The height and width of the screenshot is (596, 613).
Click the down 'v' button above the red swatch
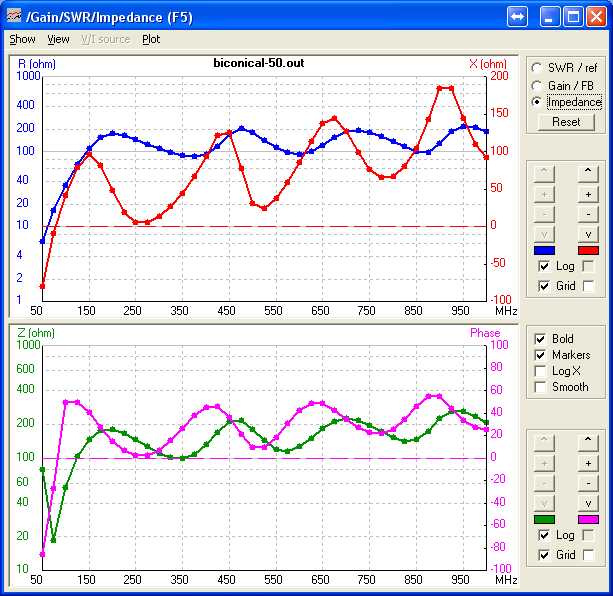588,233
